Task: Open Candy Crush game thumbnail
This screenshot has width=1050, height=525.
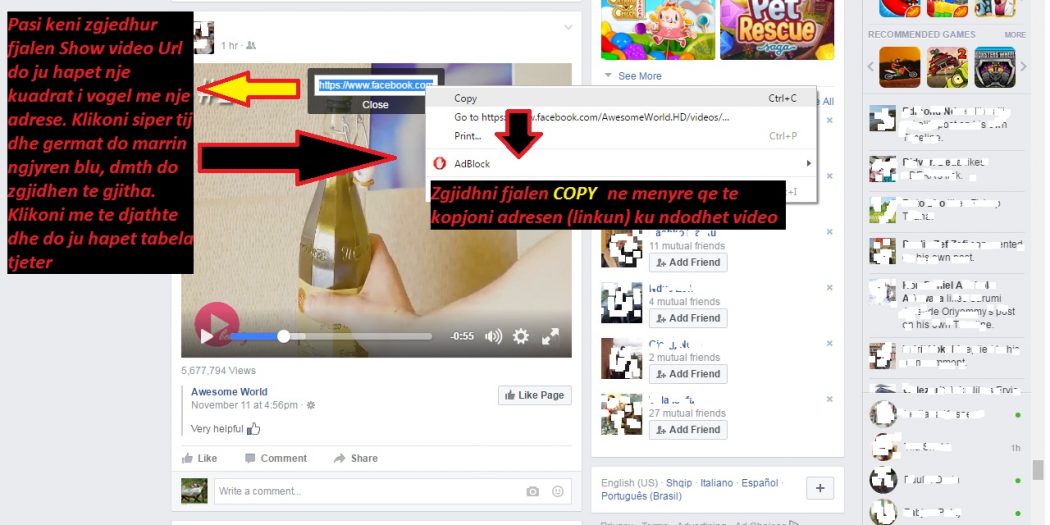Action: tap(658, 29)
